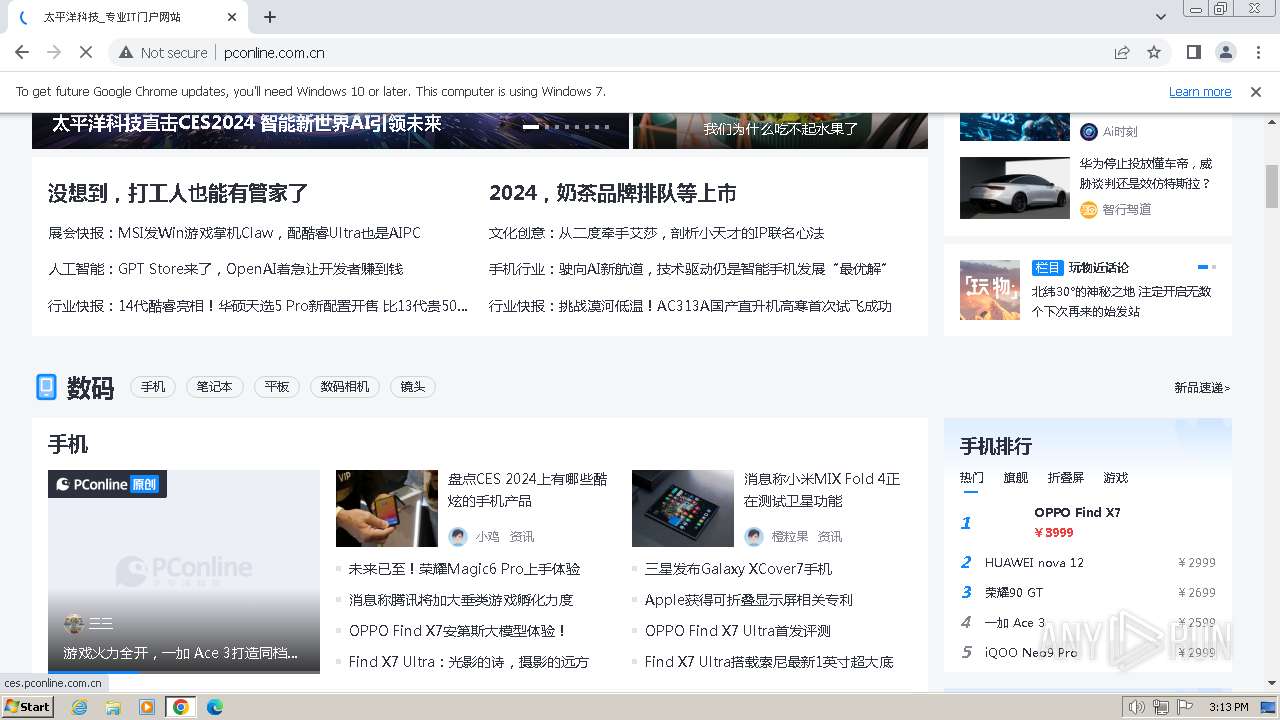Toggle the browser side panel icon

pyautogui.click(x=1193, y=52)
